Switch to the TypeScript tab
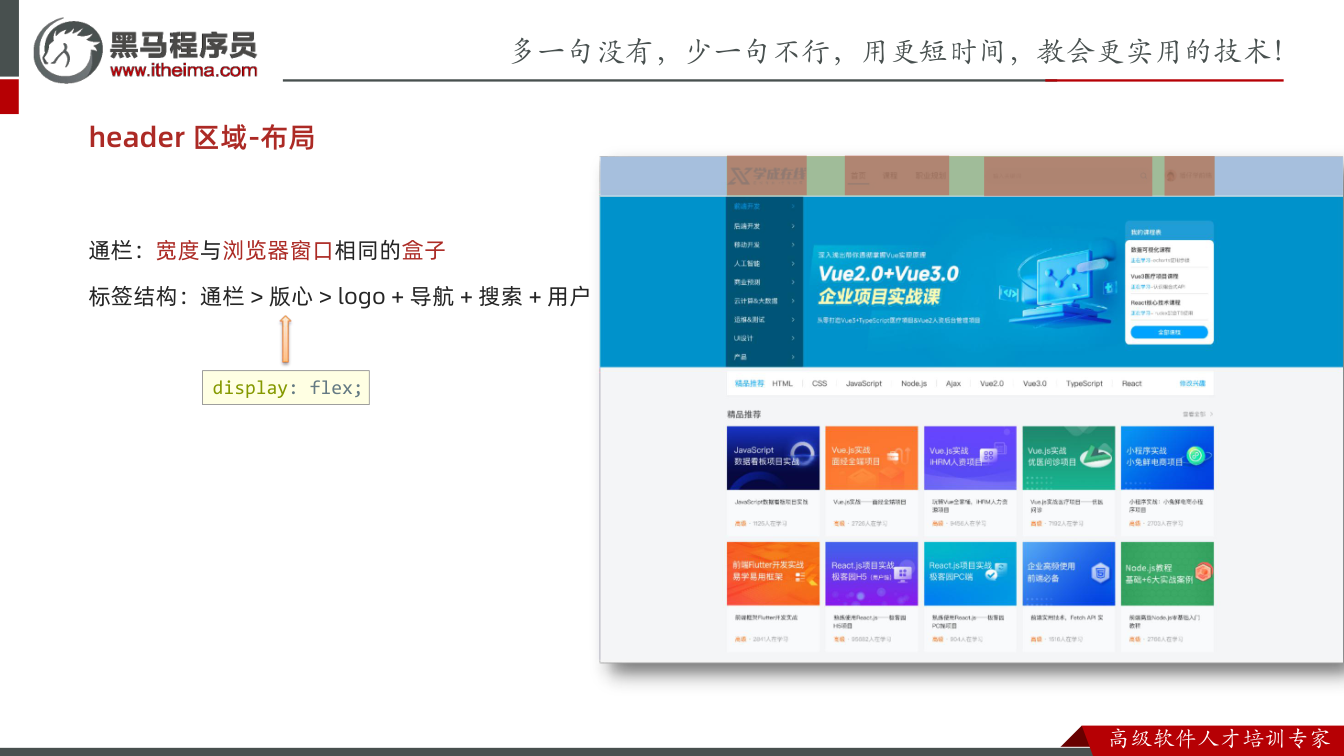The image size is (1344, 756). click(1084, 383)
